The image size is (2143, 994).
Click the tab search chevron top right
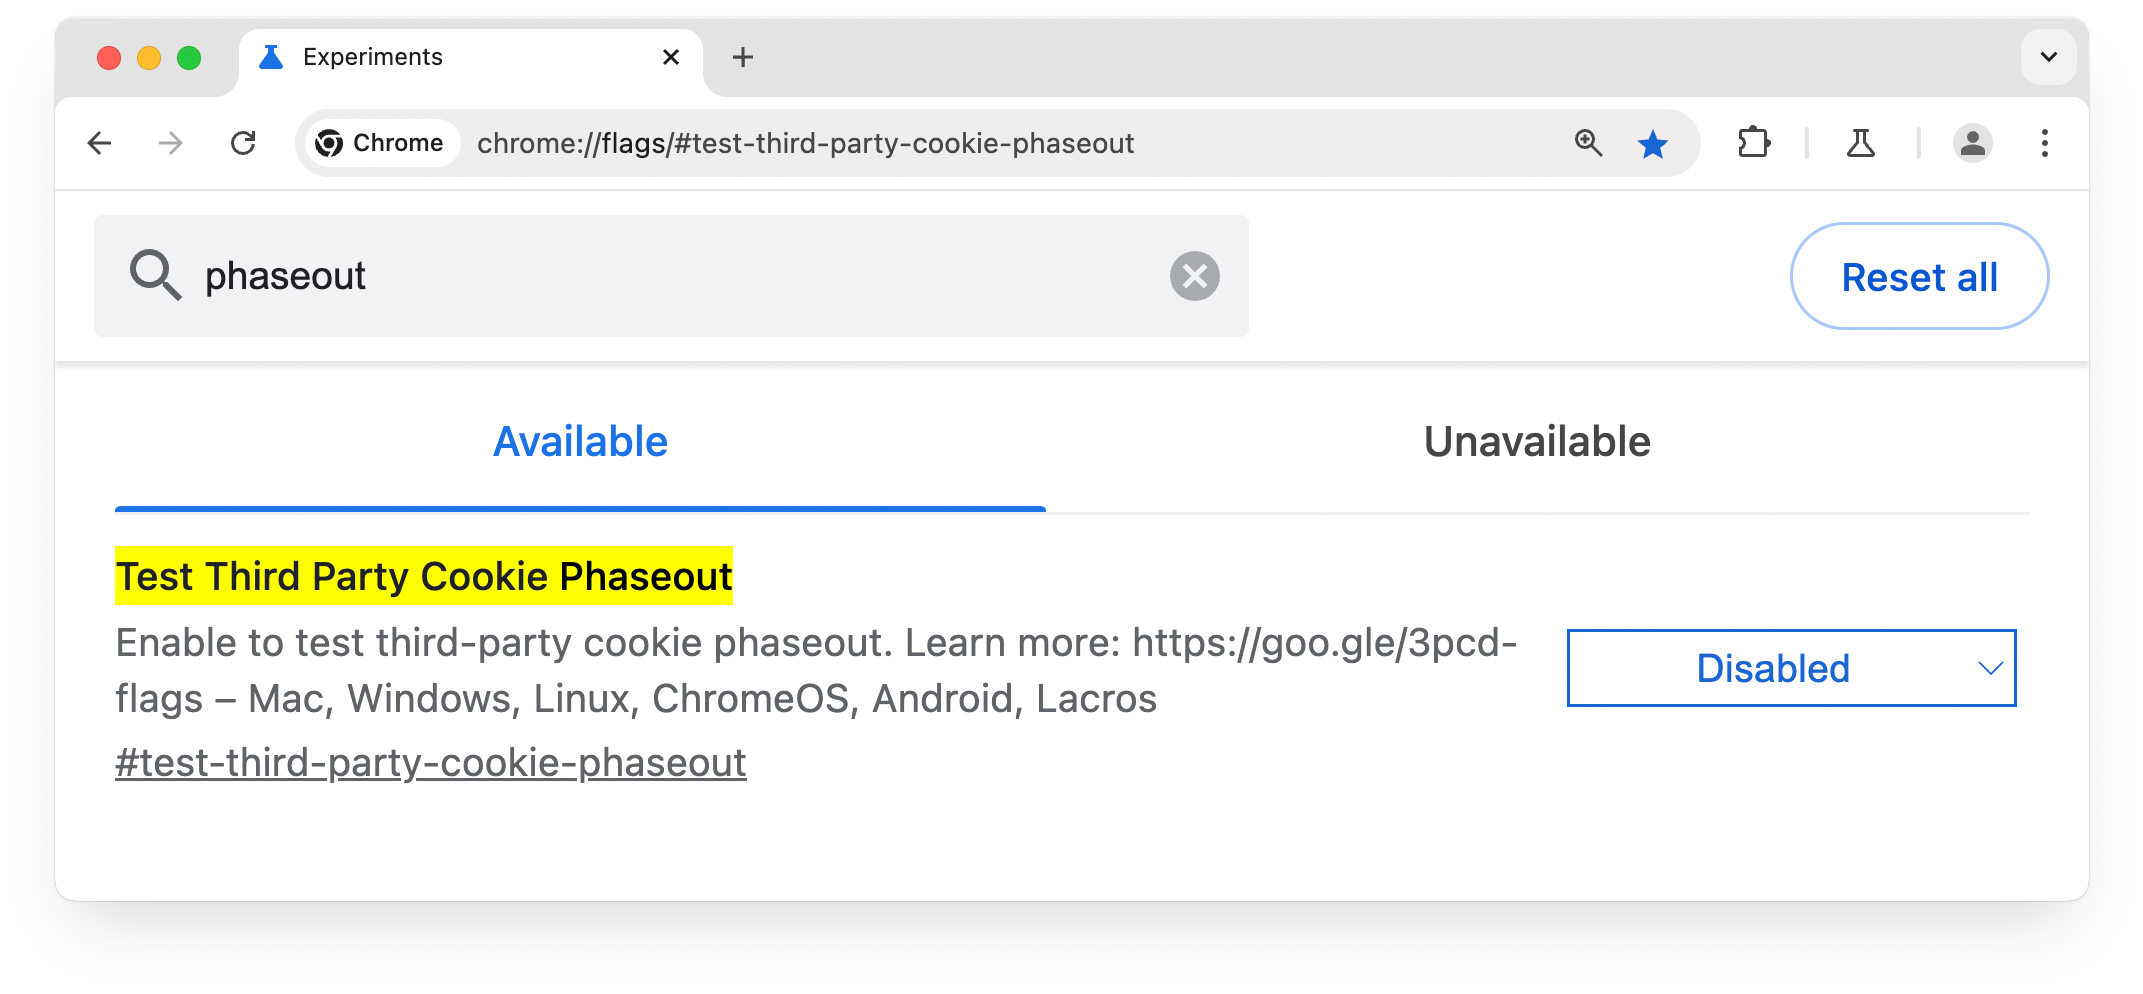click(x=2048, y=57)
